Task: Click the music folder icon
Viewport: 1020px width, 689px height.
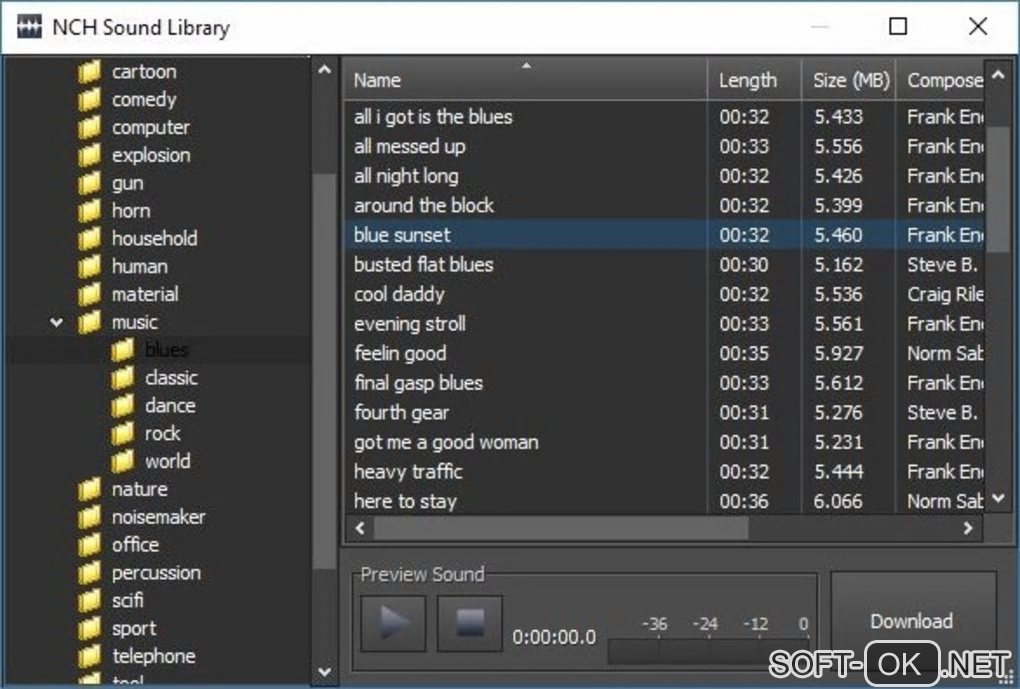Action: [90, 322]
